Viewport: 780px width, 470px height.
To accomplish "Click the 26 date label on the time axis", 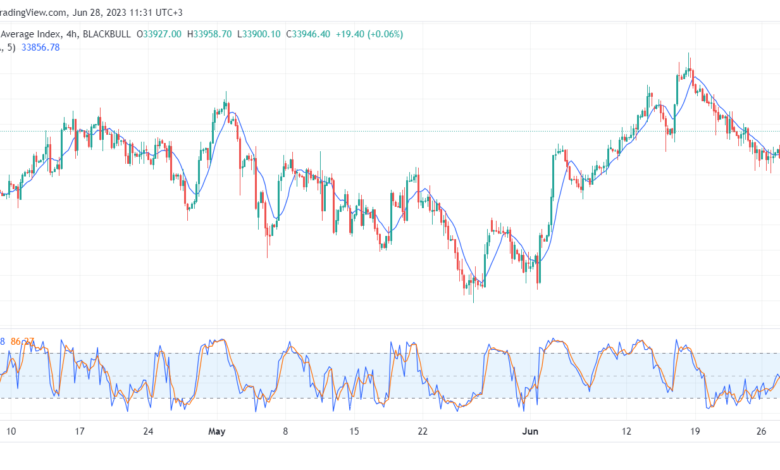I will pyautogui.click(x=761, y=431).
